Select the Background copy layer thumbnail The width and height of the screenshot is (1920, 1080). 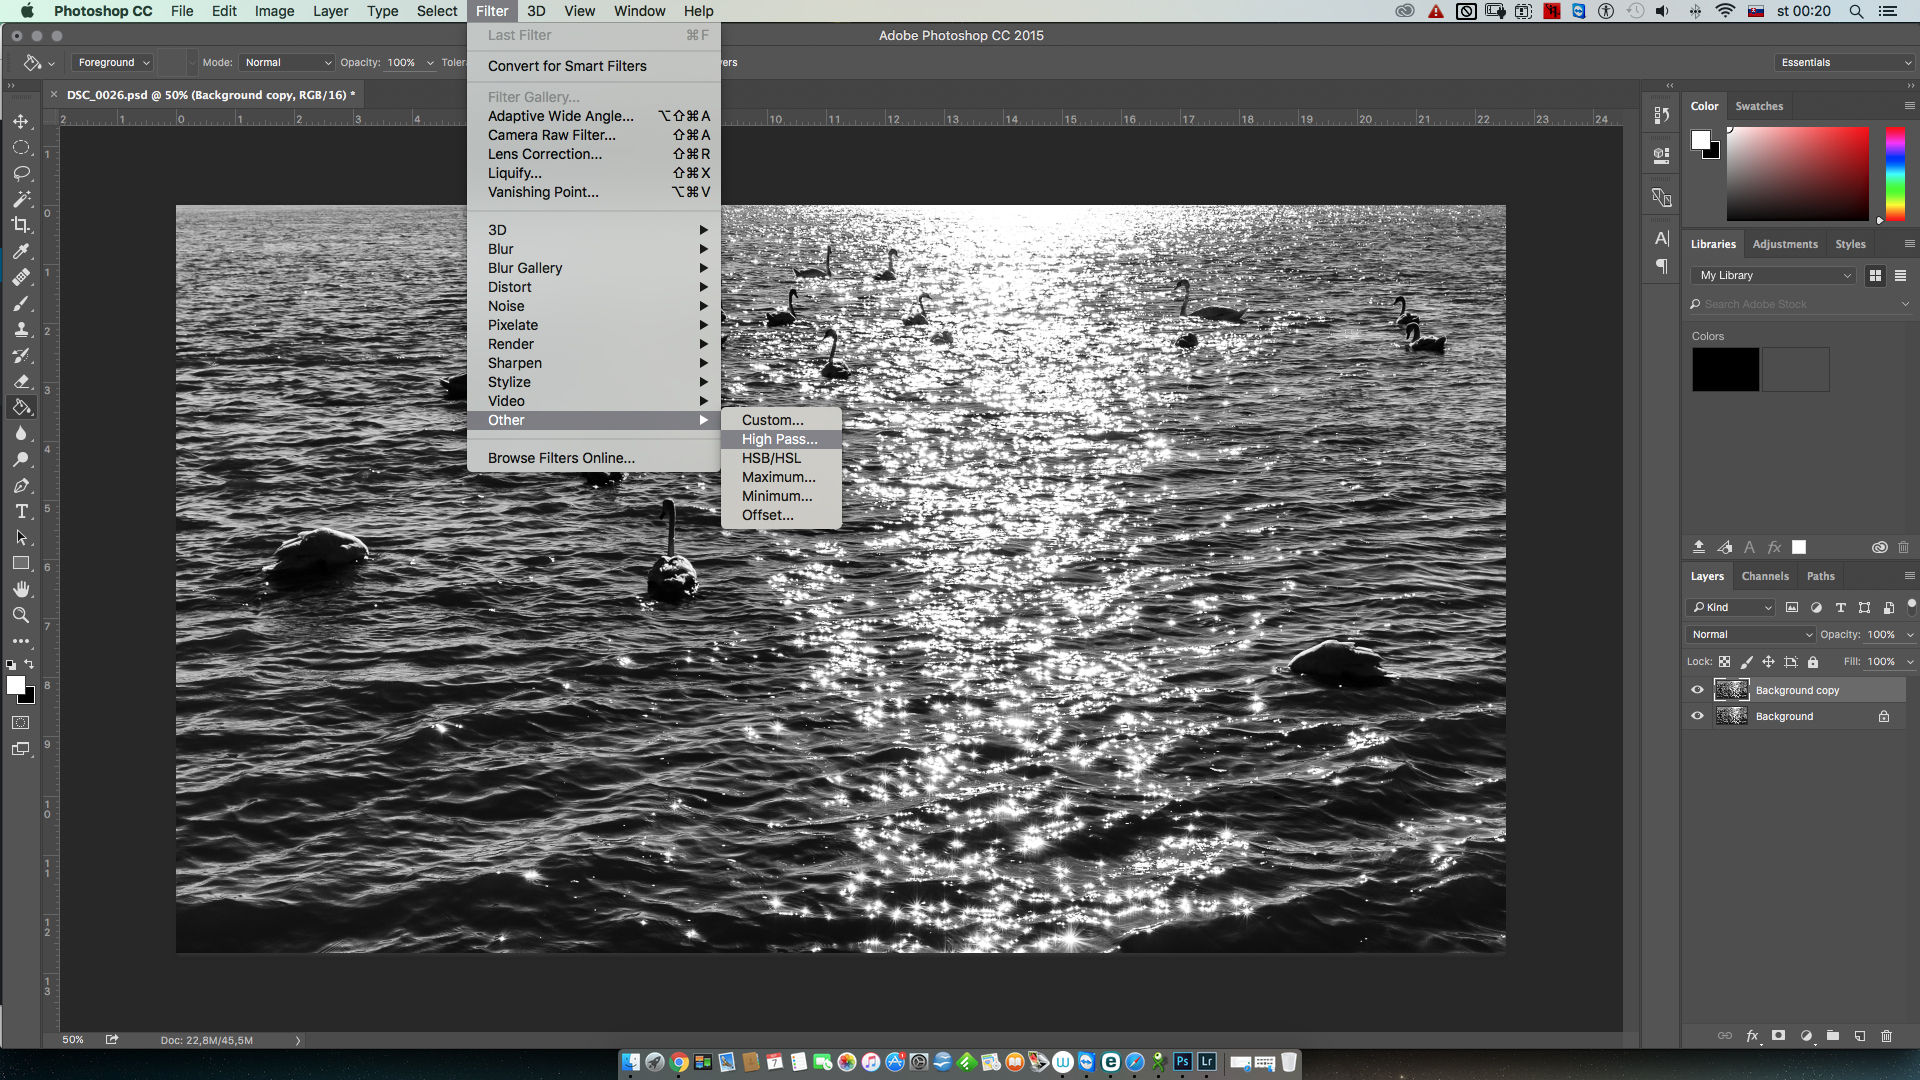pos(1731,690)
